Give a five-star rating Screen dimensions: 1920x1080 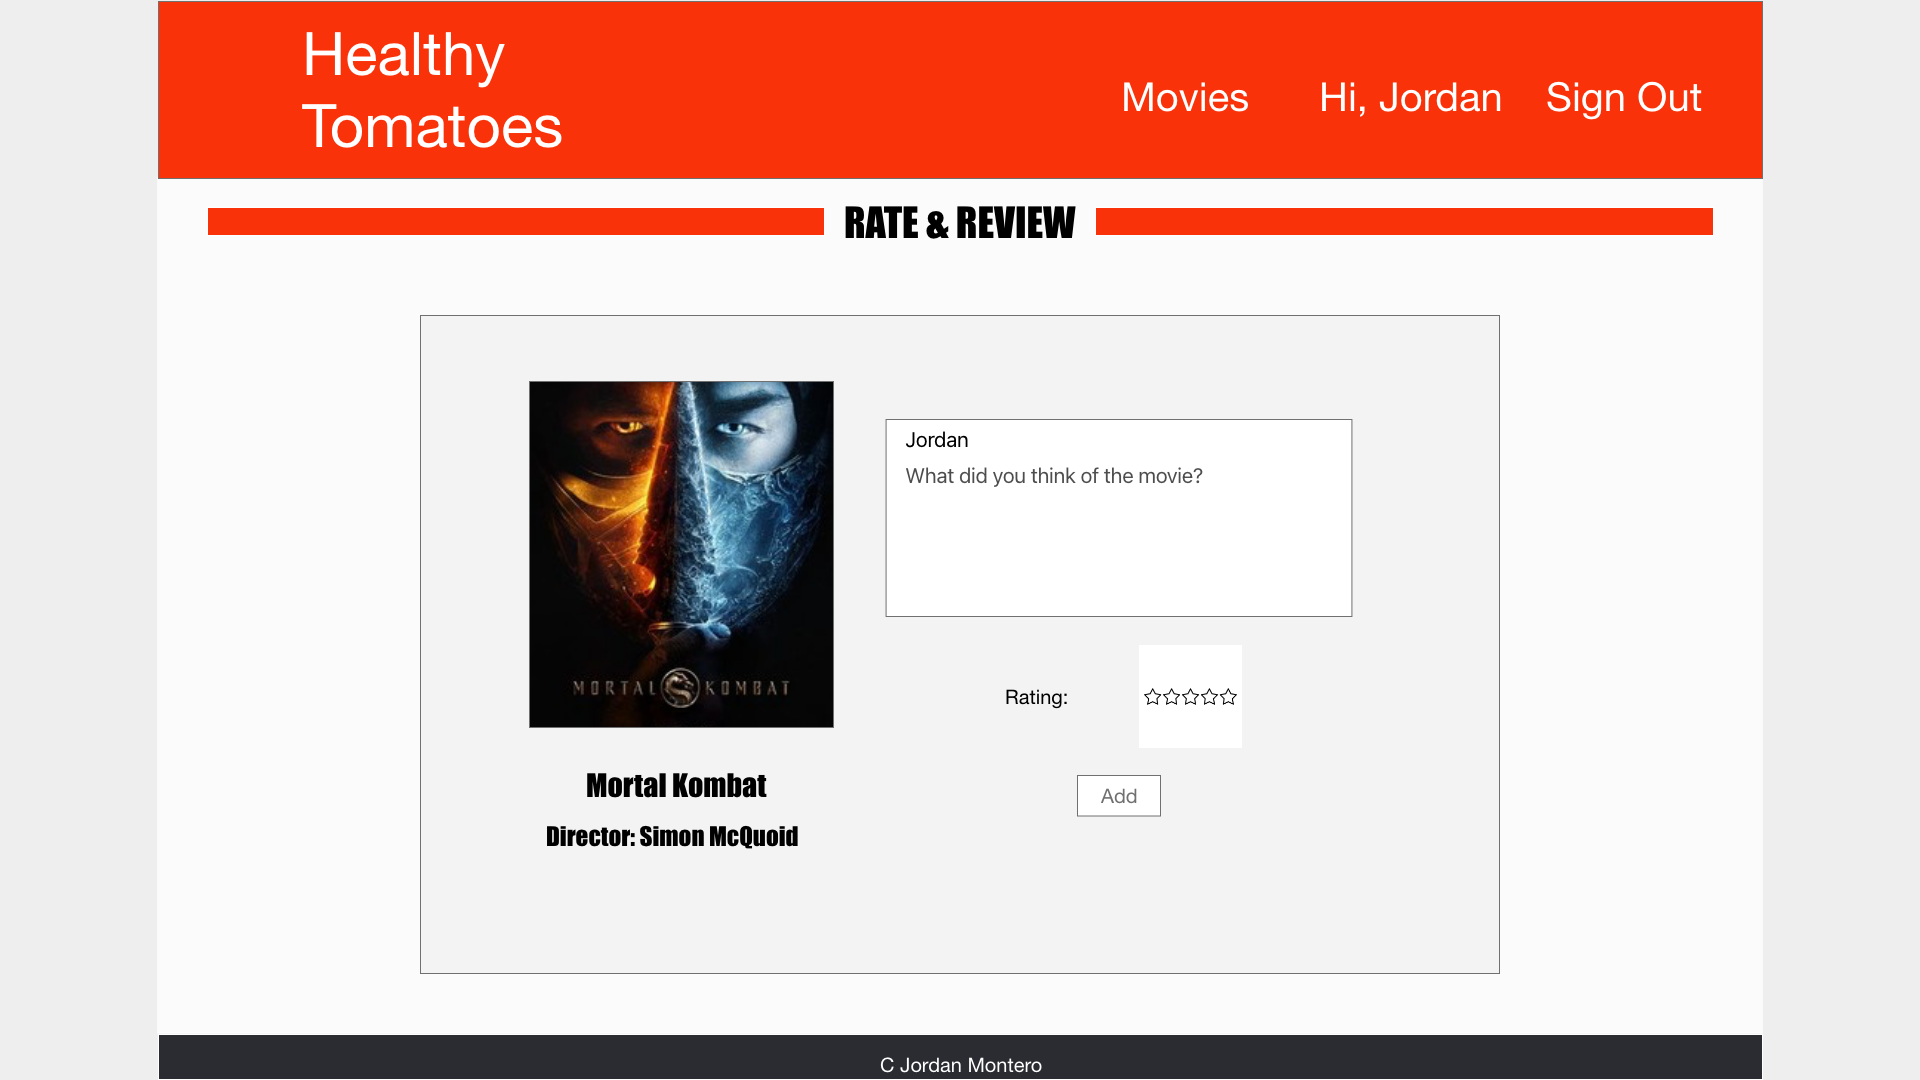pyautogui.click(x=1228, y=697)
